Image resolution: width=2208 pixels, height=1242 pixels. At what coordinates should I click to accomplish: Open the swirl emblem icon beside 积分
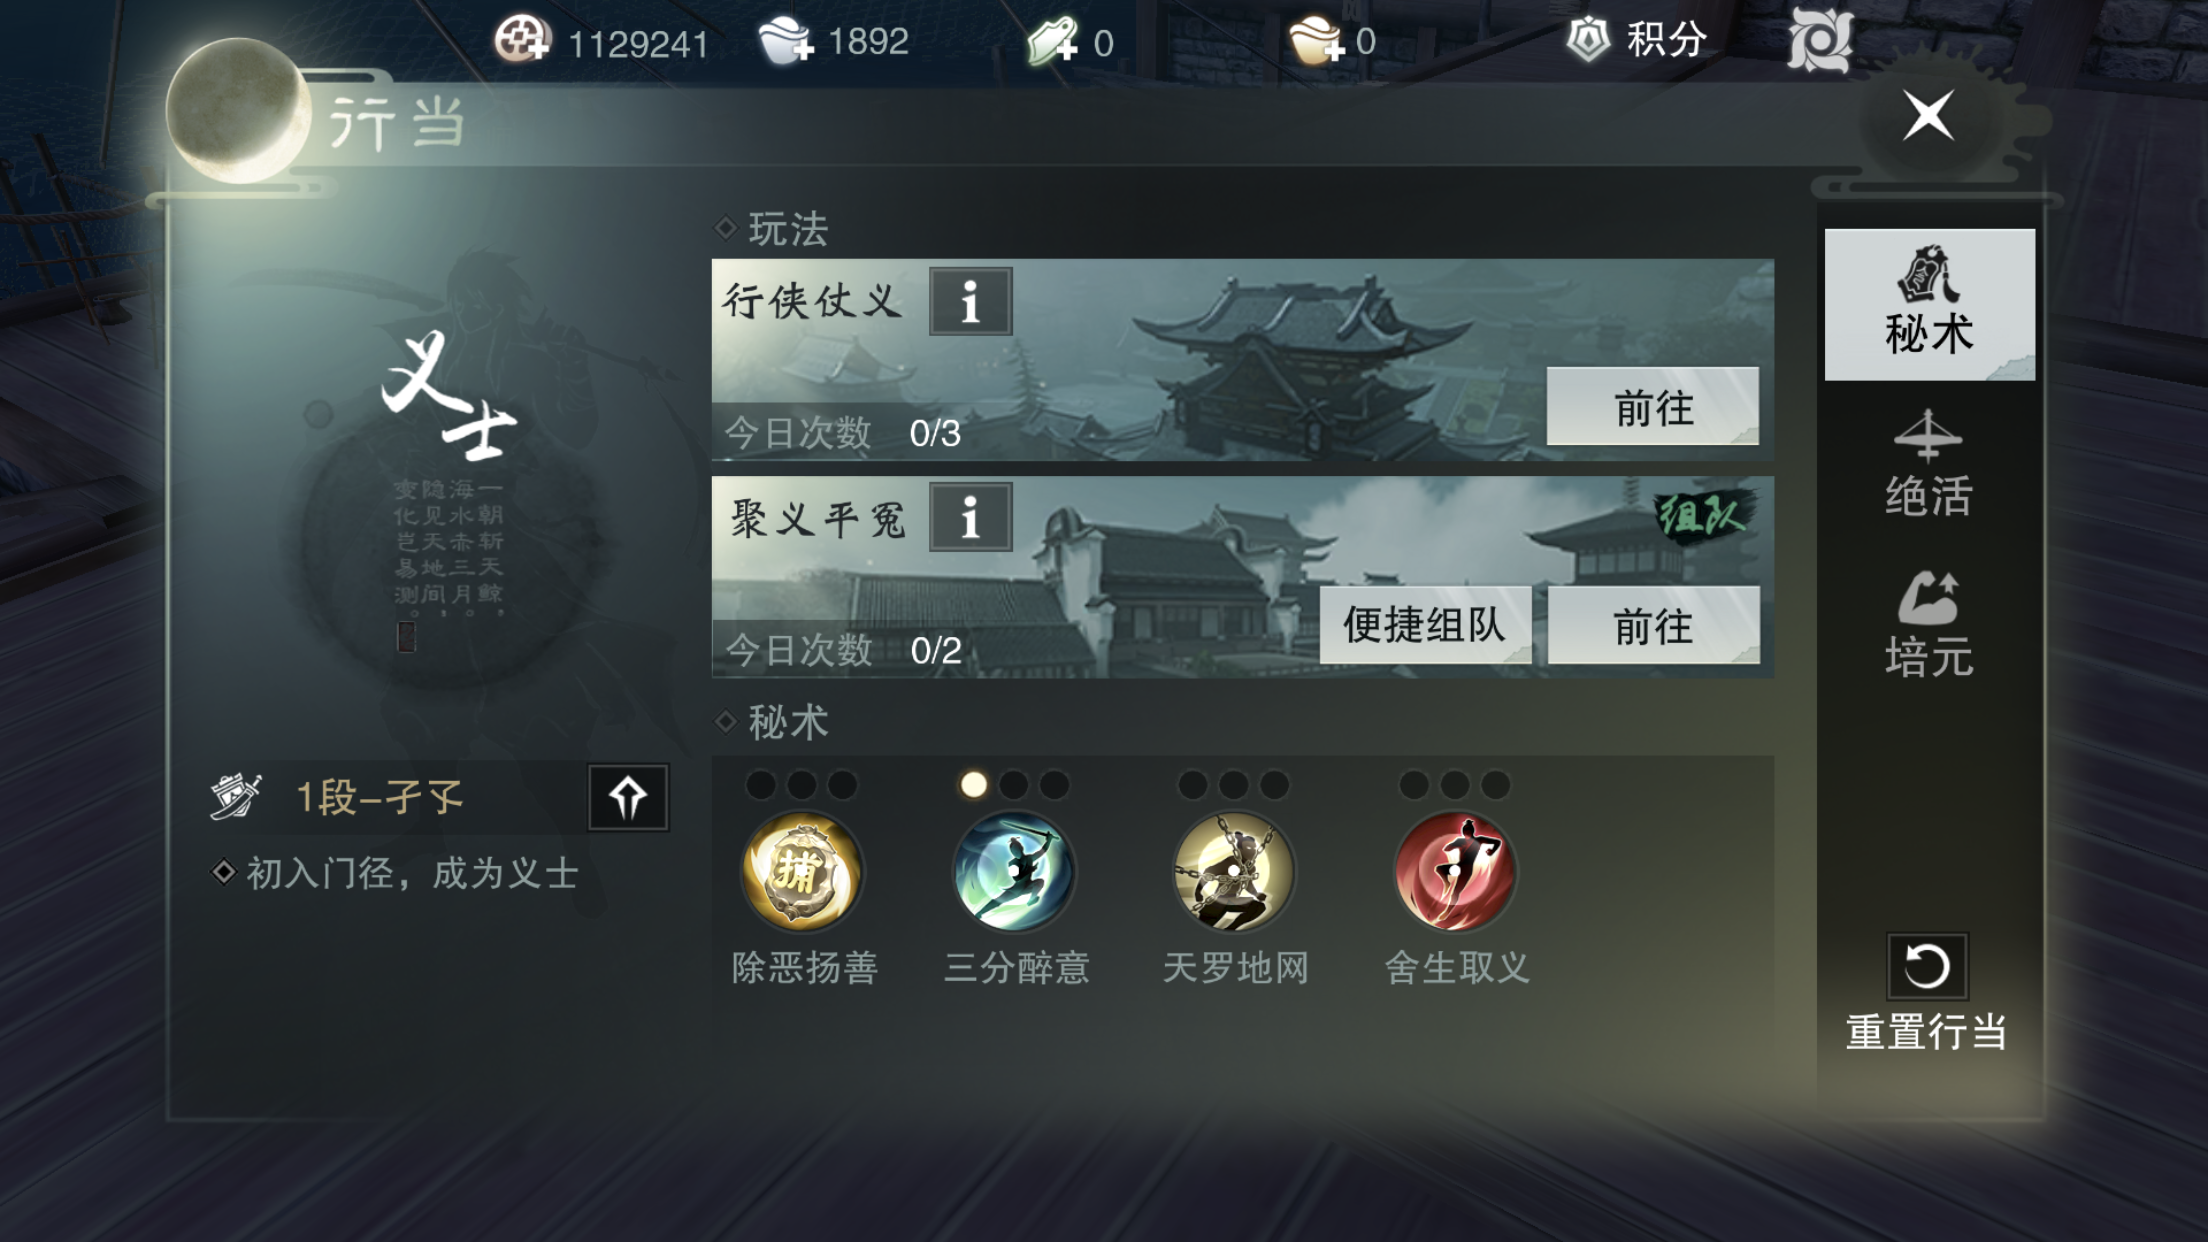coord(1820,40)
